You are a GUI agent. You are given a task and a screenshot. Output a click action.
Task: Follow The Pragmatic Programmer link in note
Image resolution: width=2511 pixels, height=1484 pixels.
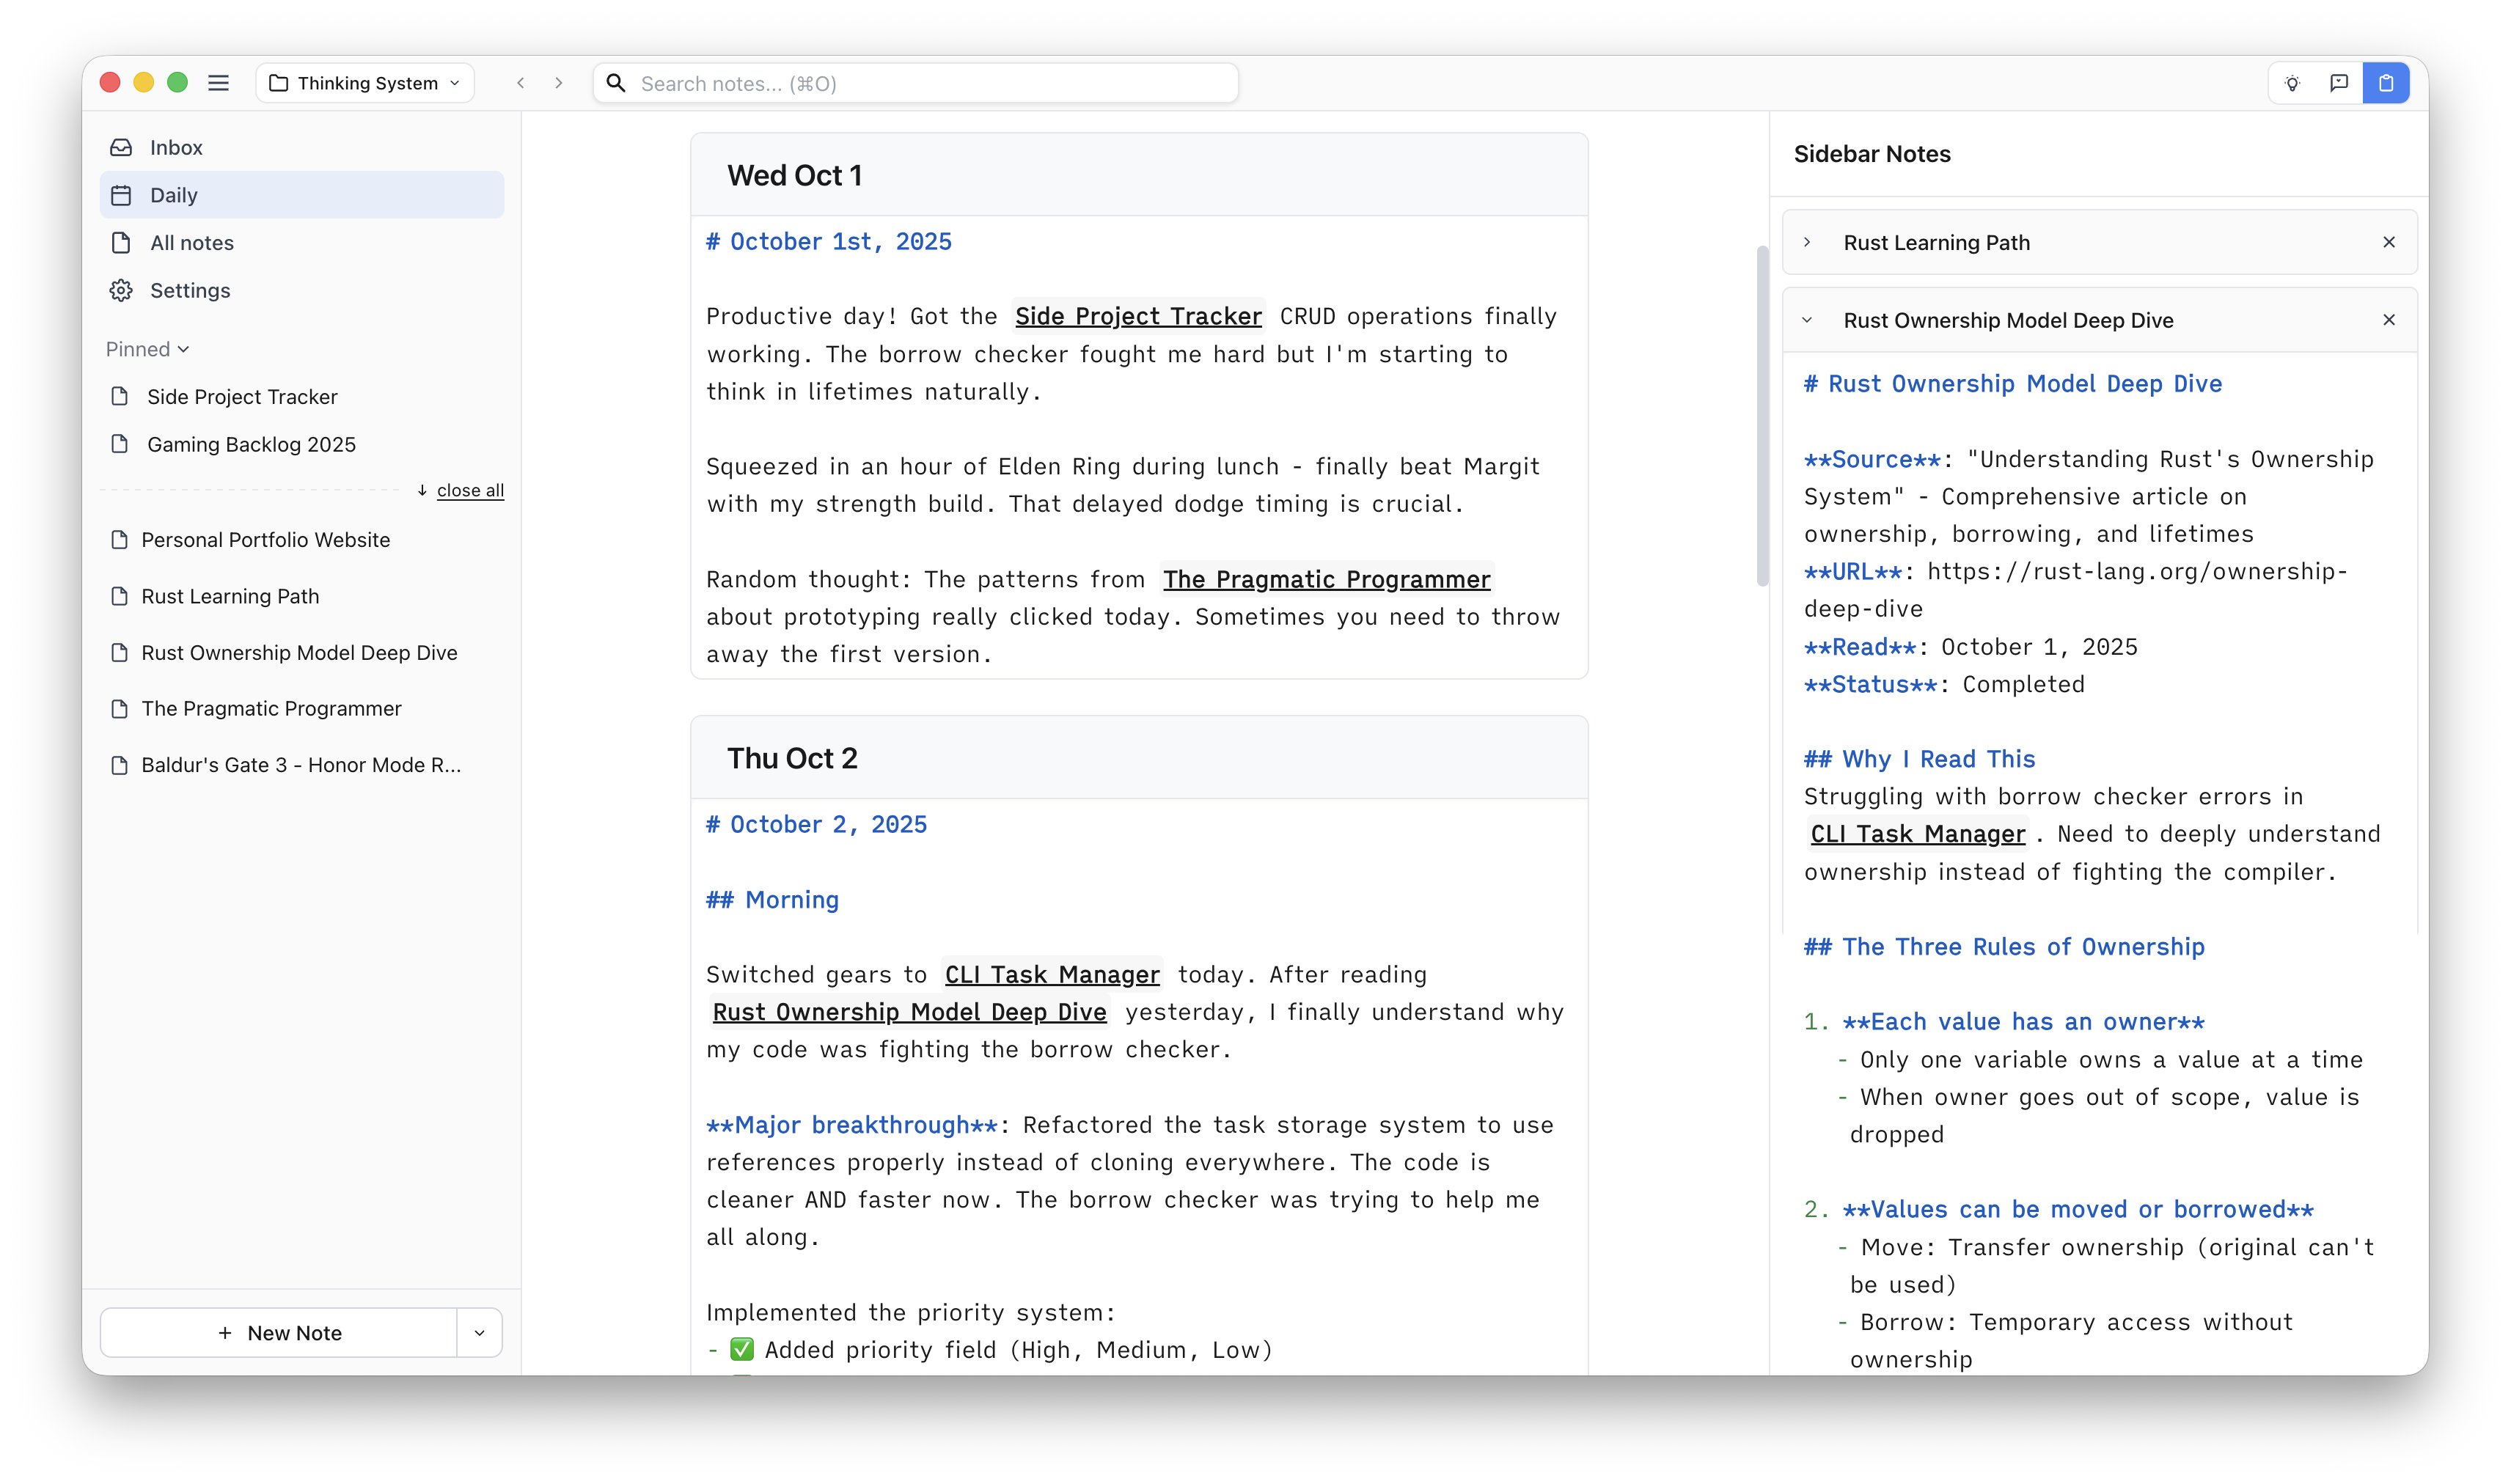[1326, 579]
